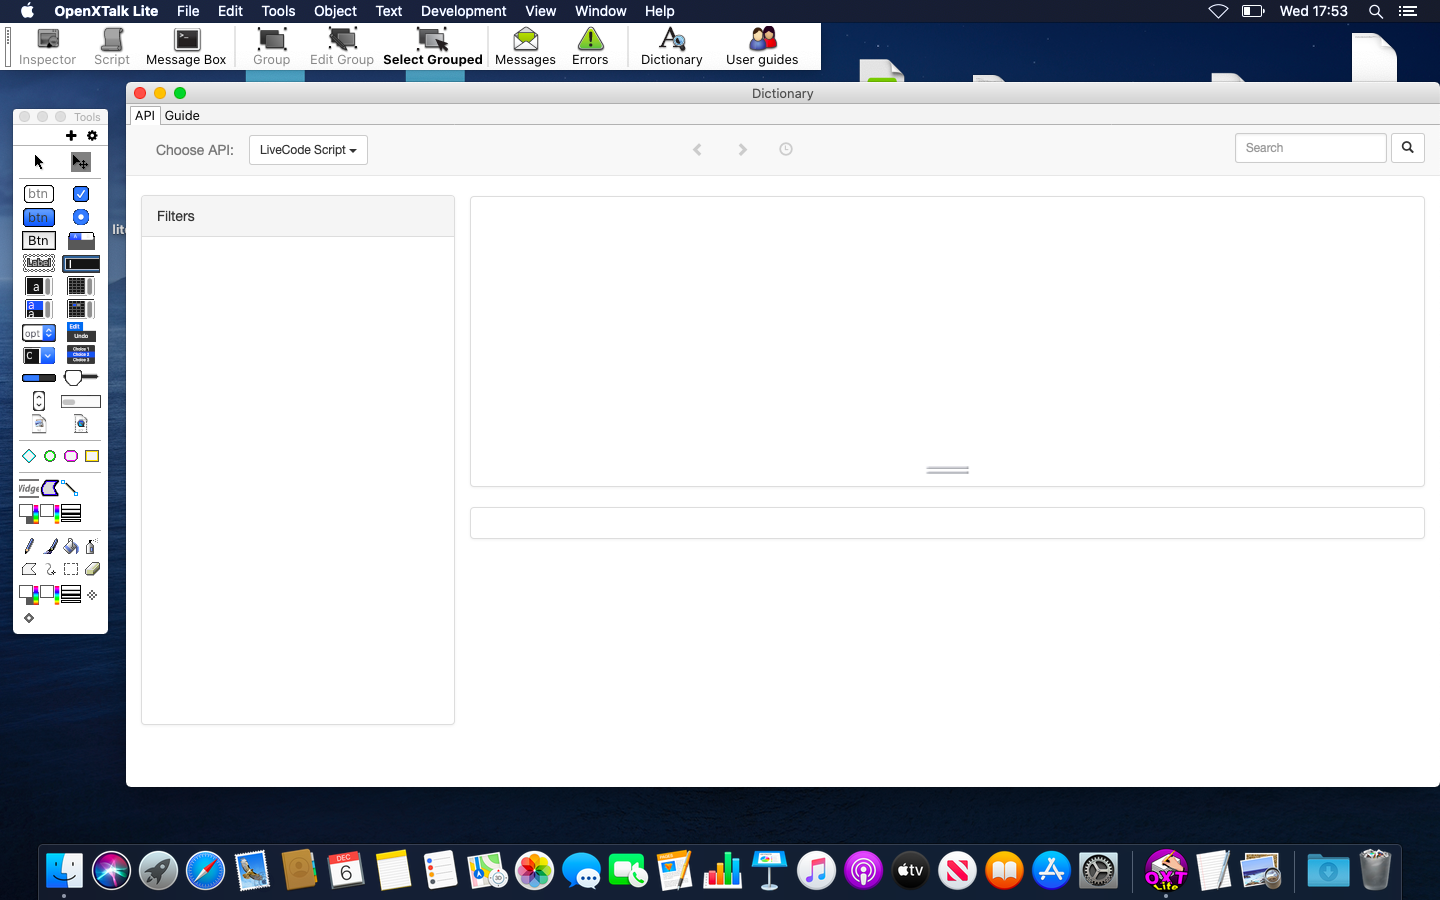Switch to the Guide tab
The width and height of the screenshot is (1440, 900).
182,115
